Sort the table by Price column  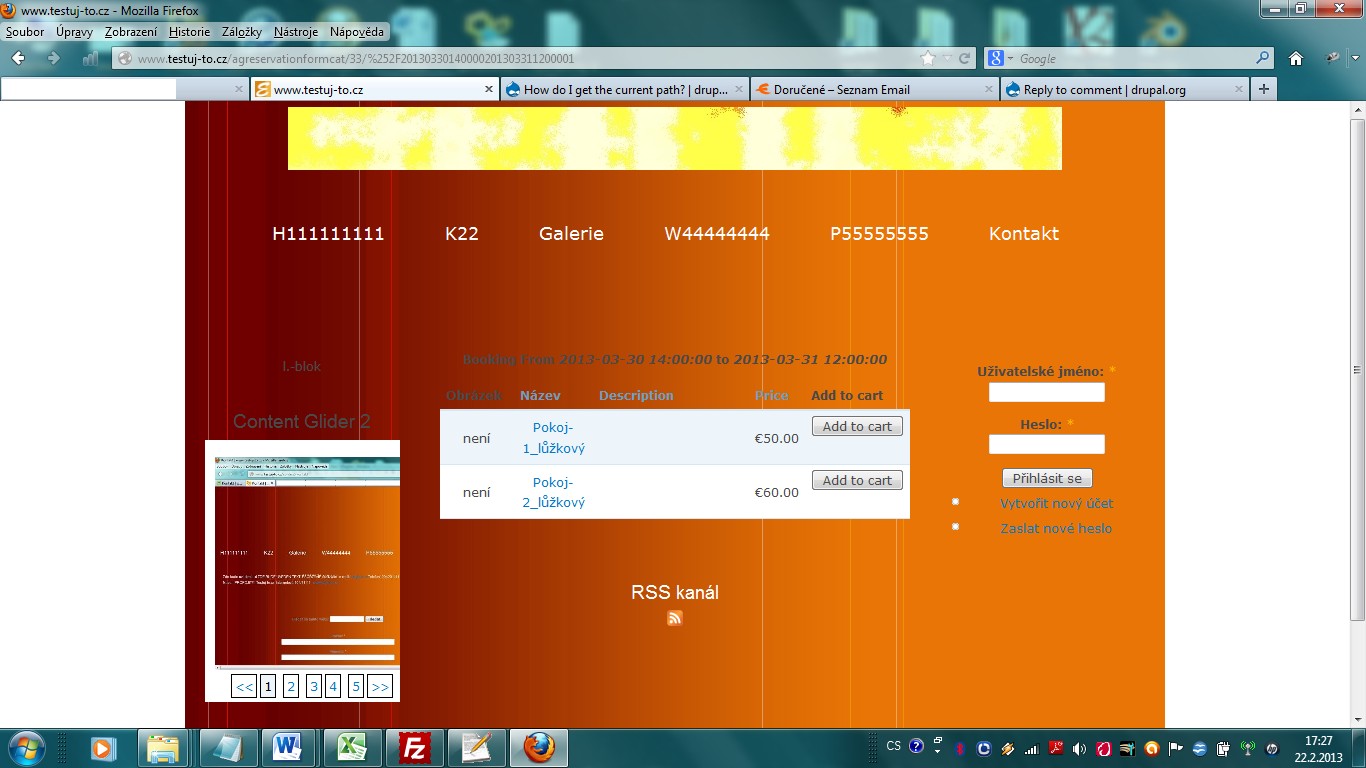coord(771,395)
